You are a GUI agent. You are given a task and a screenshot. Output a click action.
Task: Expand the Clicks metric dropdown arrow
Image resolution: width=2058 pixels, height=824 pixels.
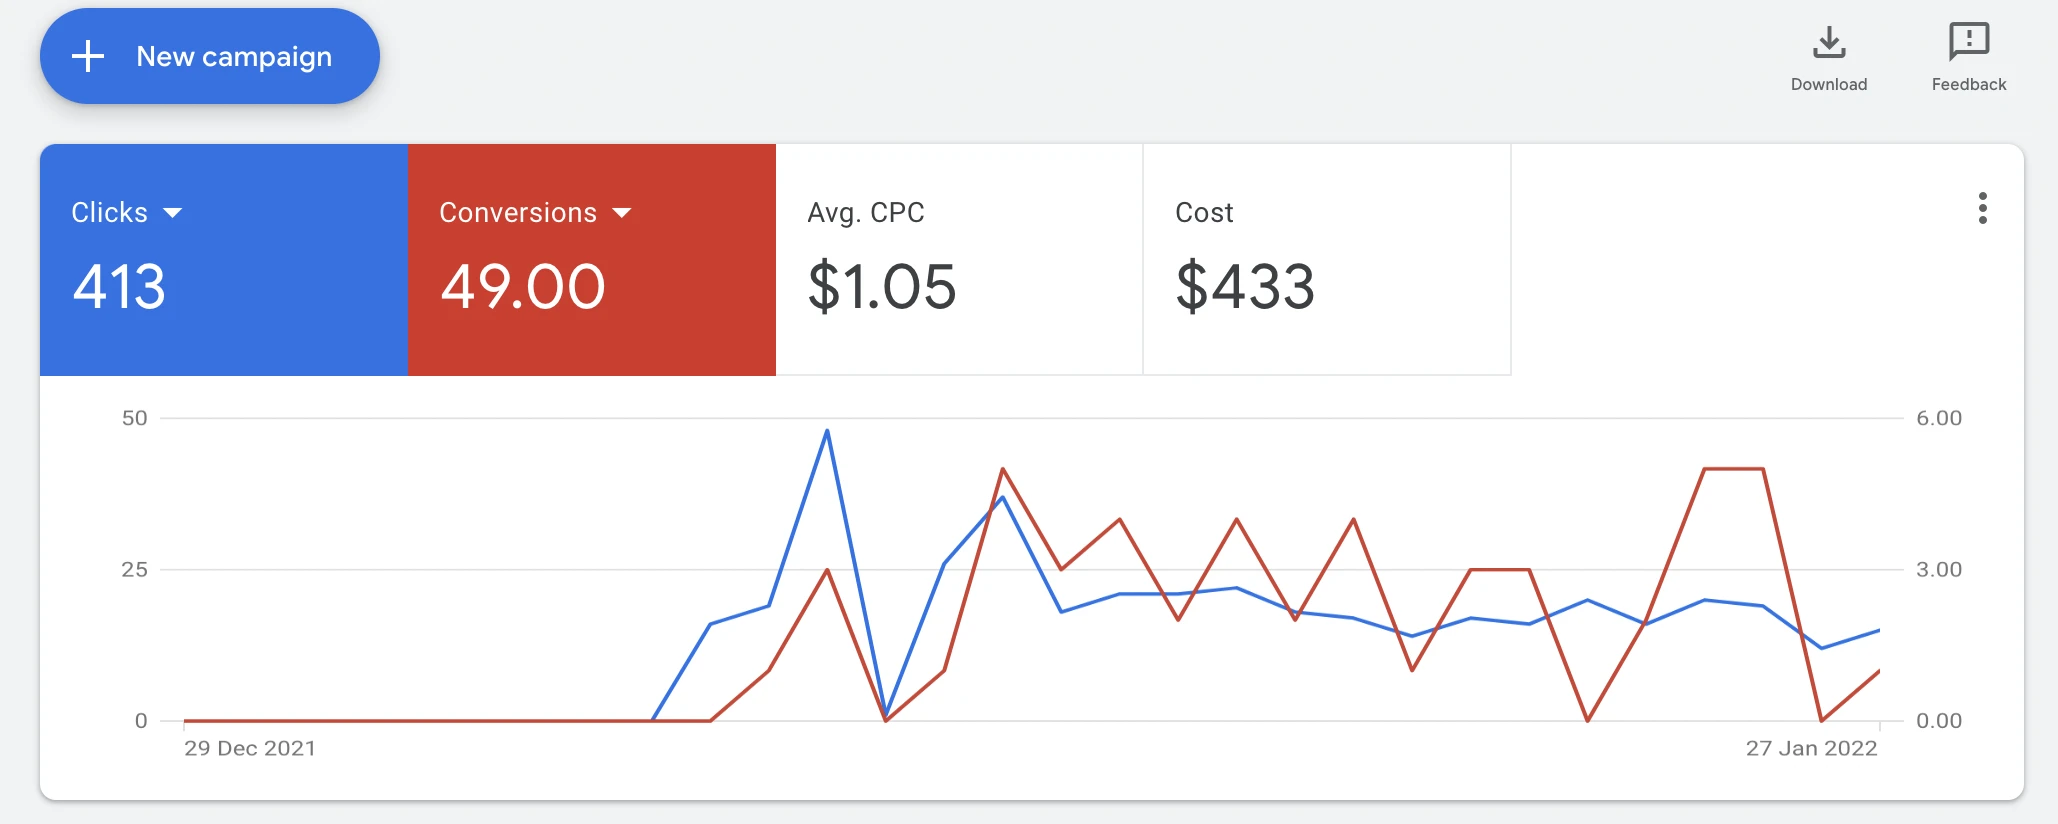(x=172, y=213)
